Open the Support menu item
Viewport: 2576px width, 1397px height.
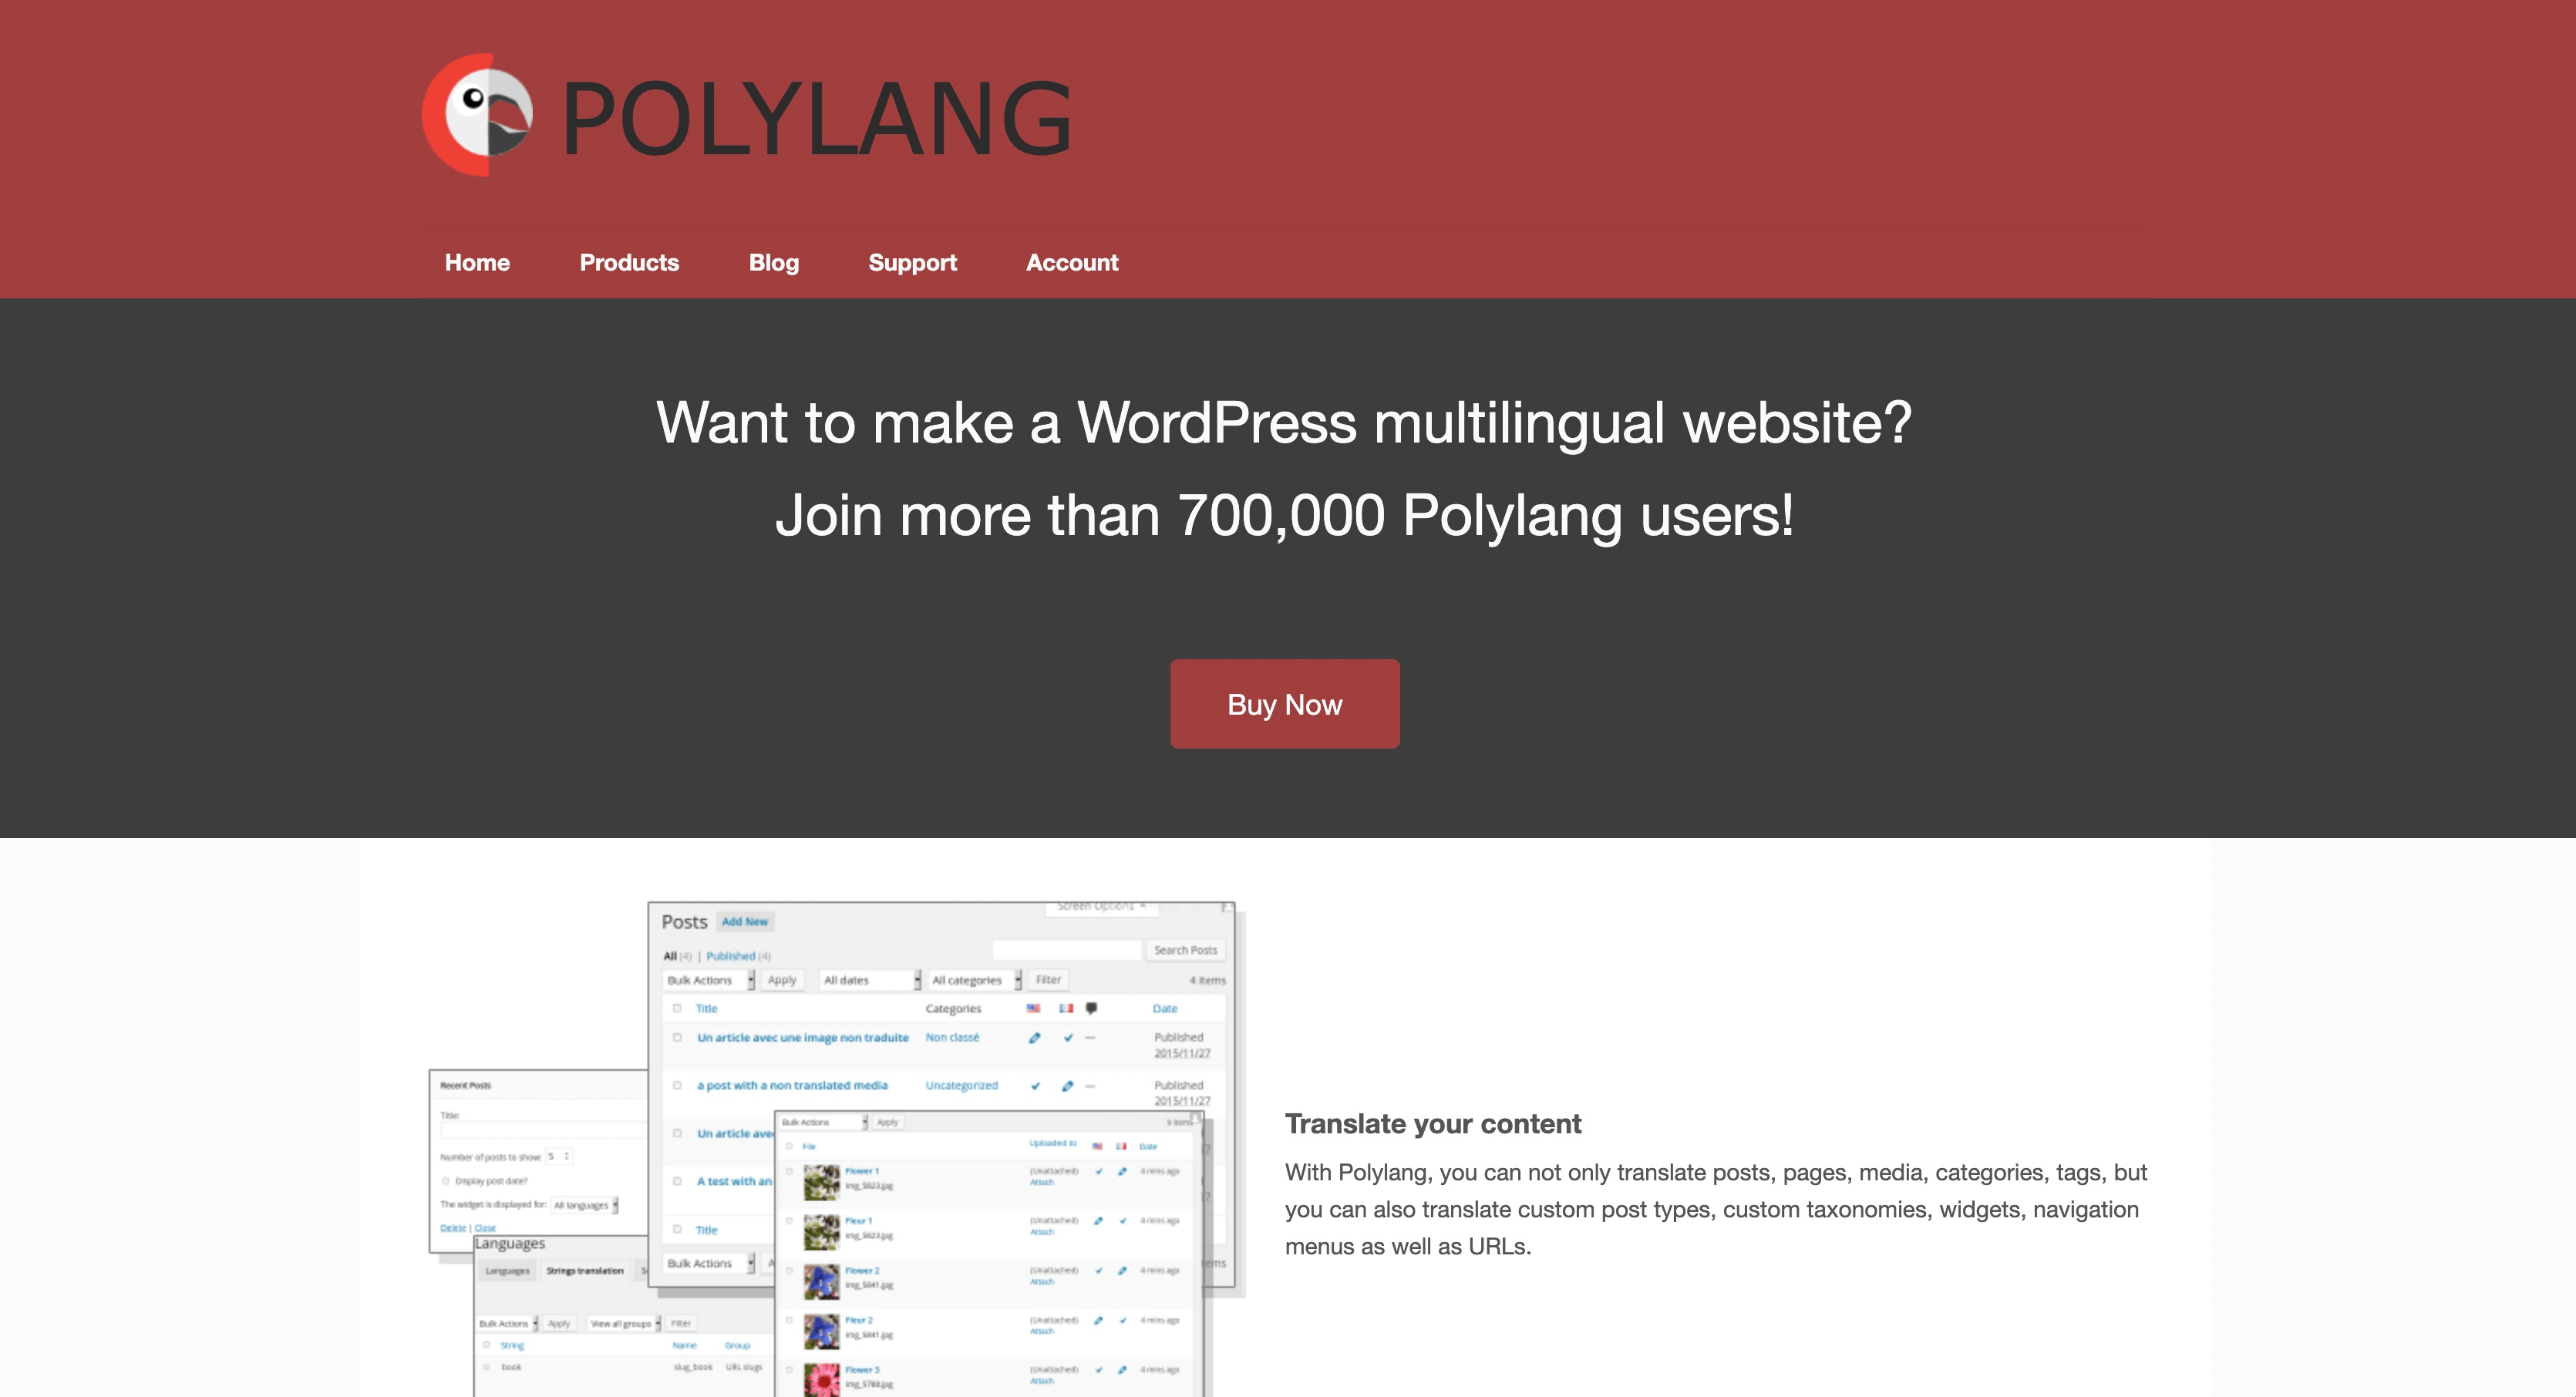coord(912,262)
